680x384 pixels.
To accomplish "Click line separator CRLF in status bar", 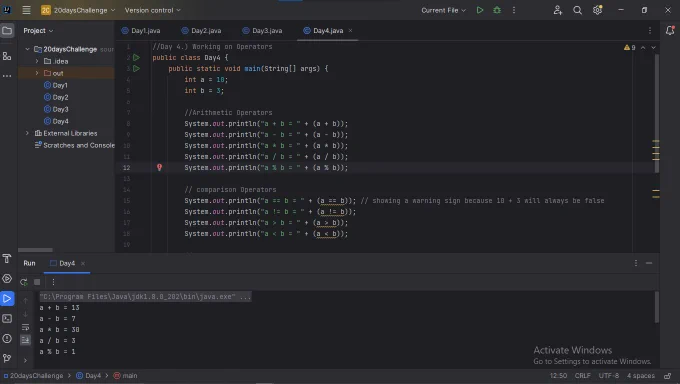I will coord(582,376).
